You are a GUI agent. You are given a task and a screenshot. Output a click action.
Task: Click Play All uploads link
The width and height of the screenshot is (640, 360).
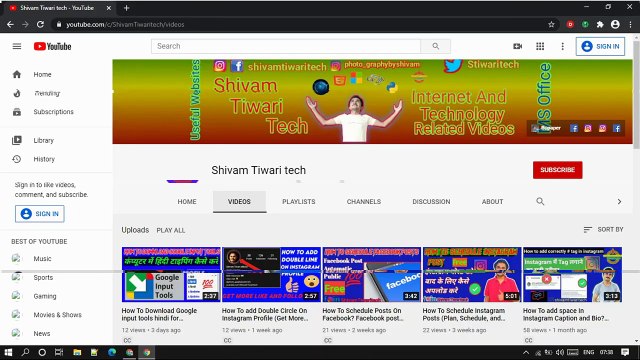click(x=171, y=230)
